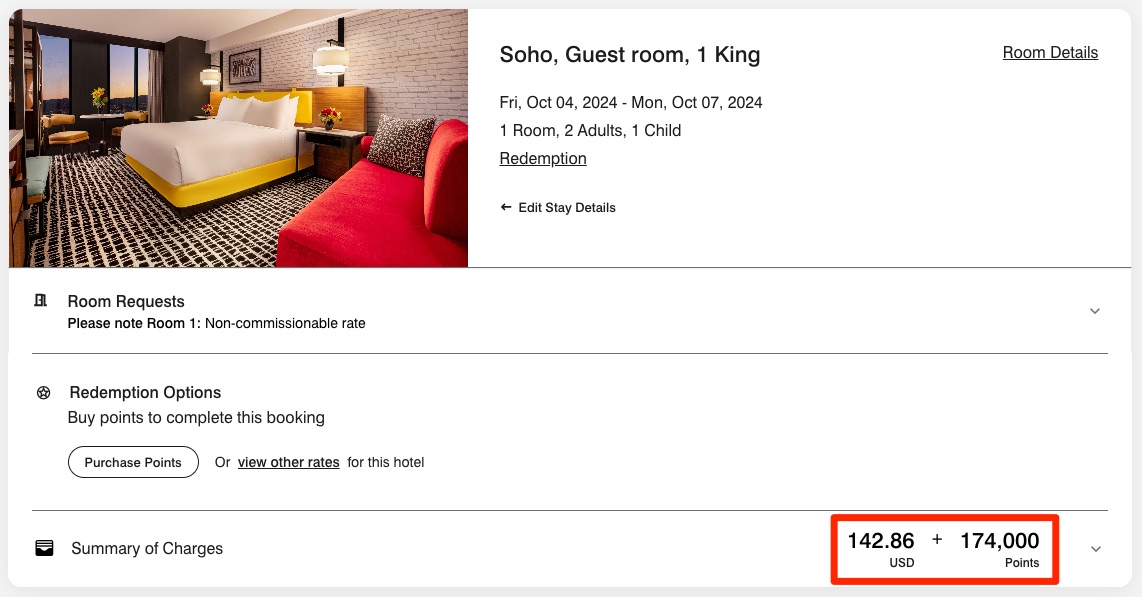Click the Redemption link under the stay dates

pos(543,158)
